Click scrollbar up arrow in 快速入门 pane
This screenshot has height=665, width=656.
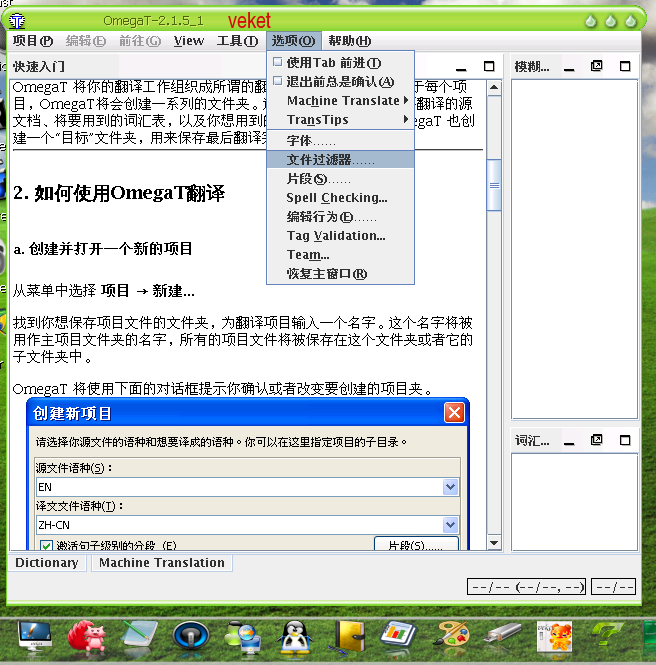pos(494,88)
